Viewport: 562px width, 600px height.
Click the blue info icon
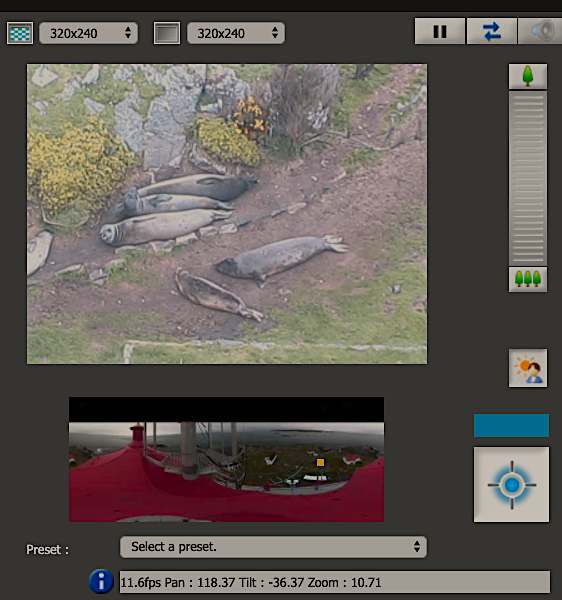pos(101,582)
